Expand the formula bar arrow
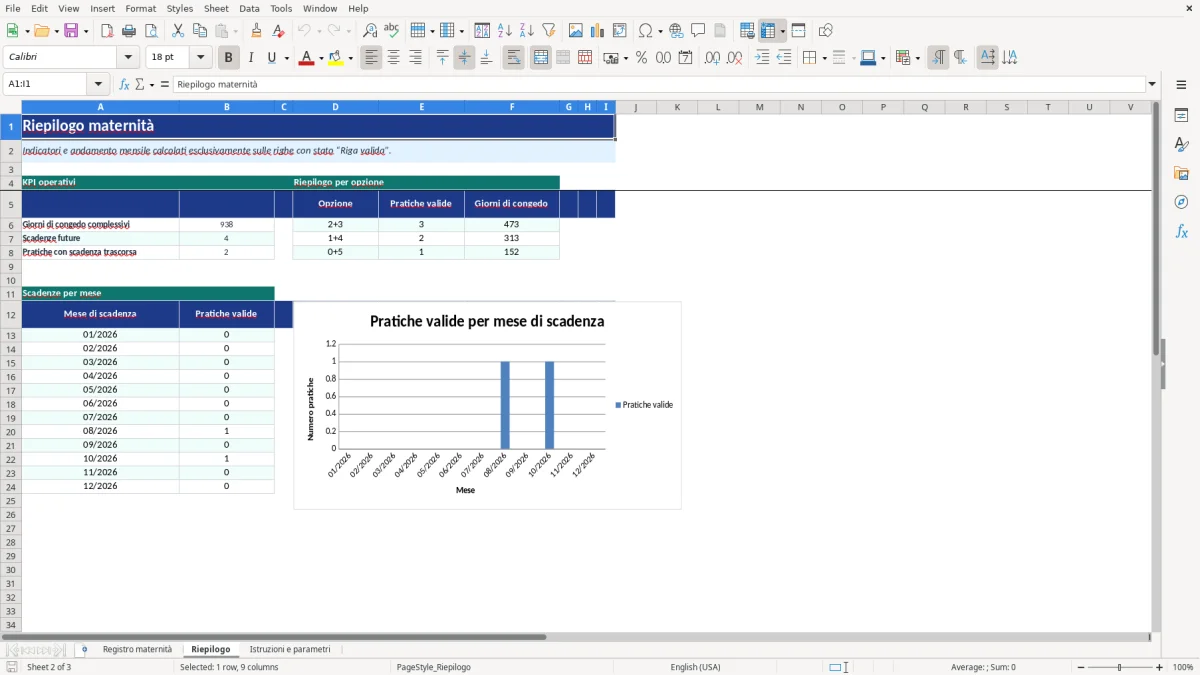This screenshot has height=675, width=1200. [1153, 85]
